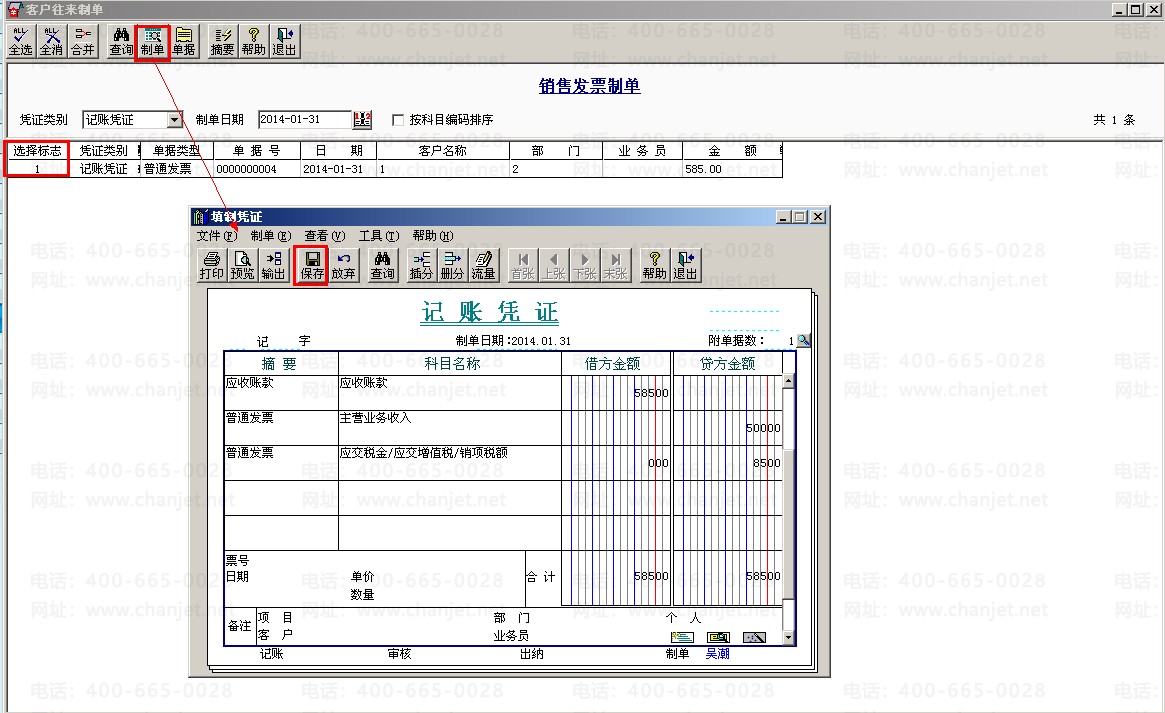1165x713 pixels.
Task: Click the 制单 toolbar icon in 客户往来制单
Action: click(x=152, y=42)
